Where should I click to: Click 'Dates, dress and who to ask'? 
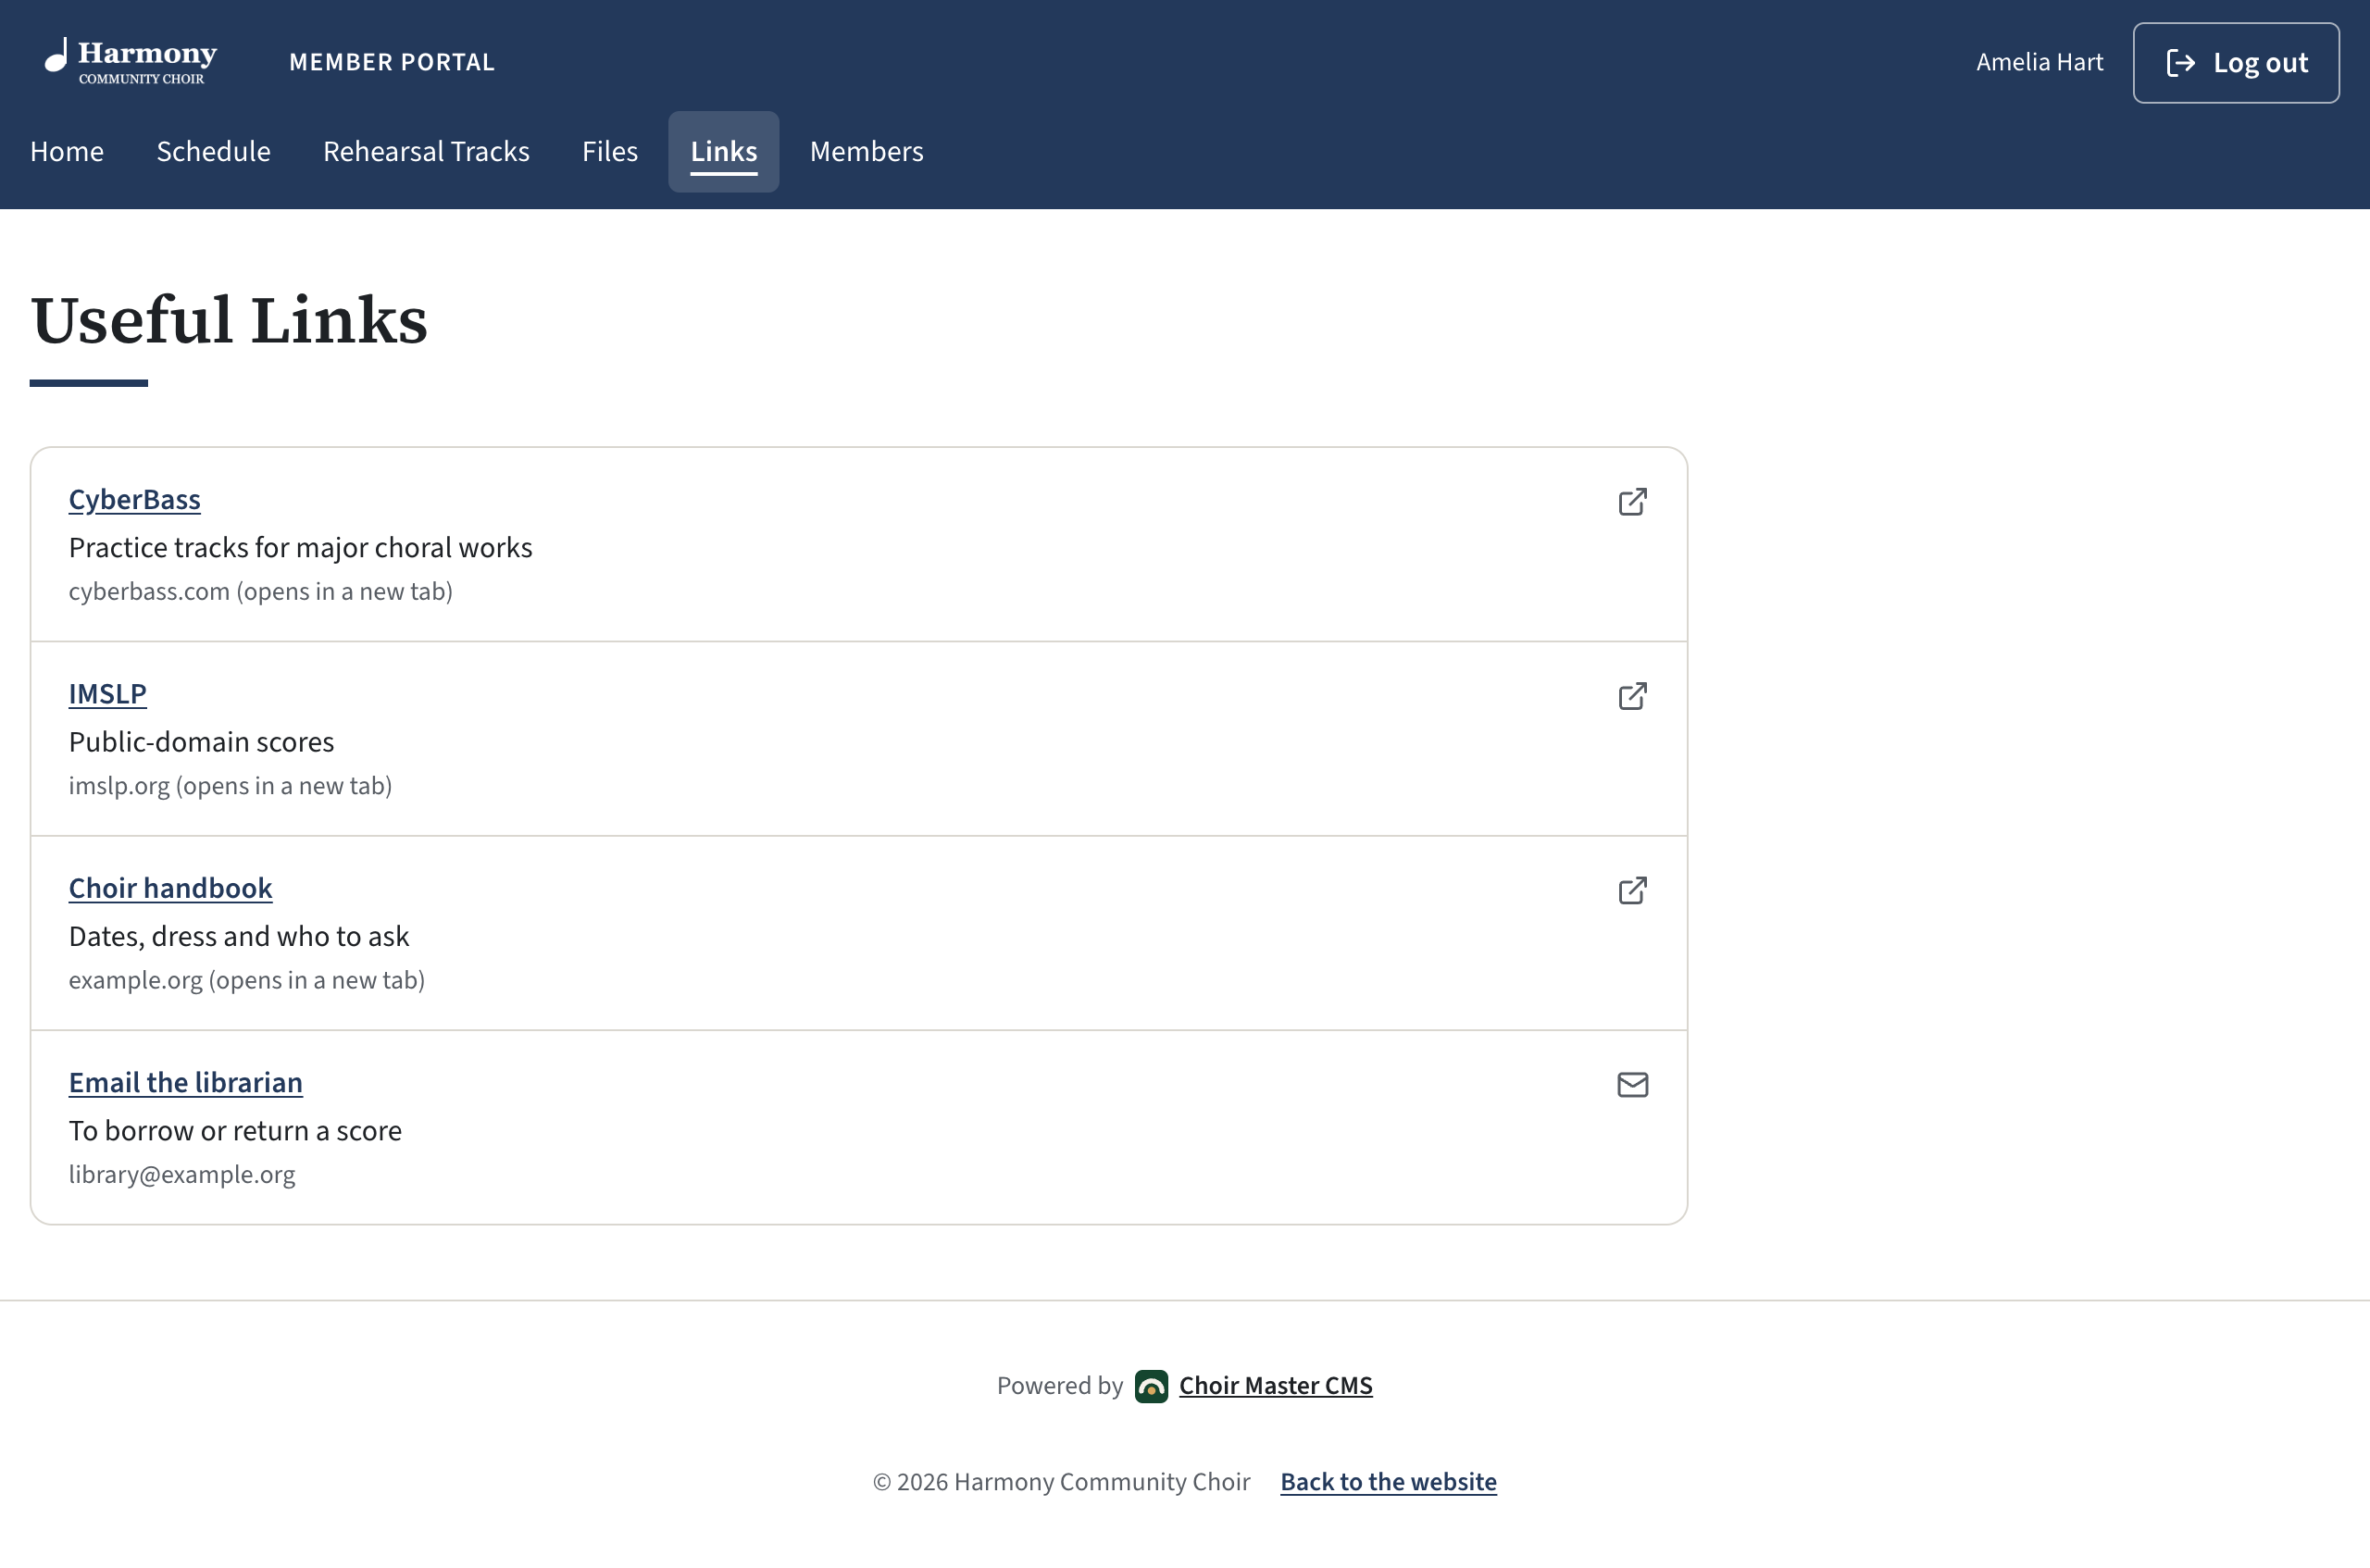238,936
